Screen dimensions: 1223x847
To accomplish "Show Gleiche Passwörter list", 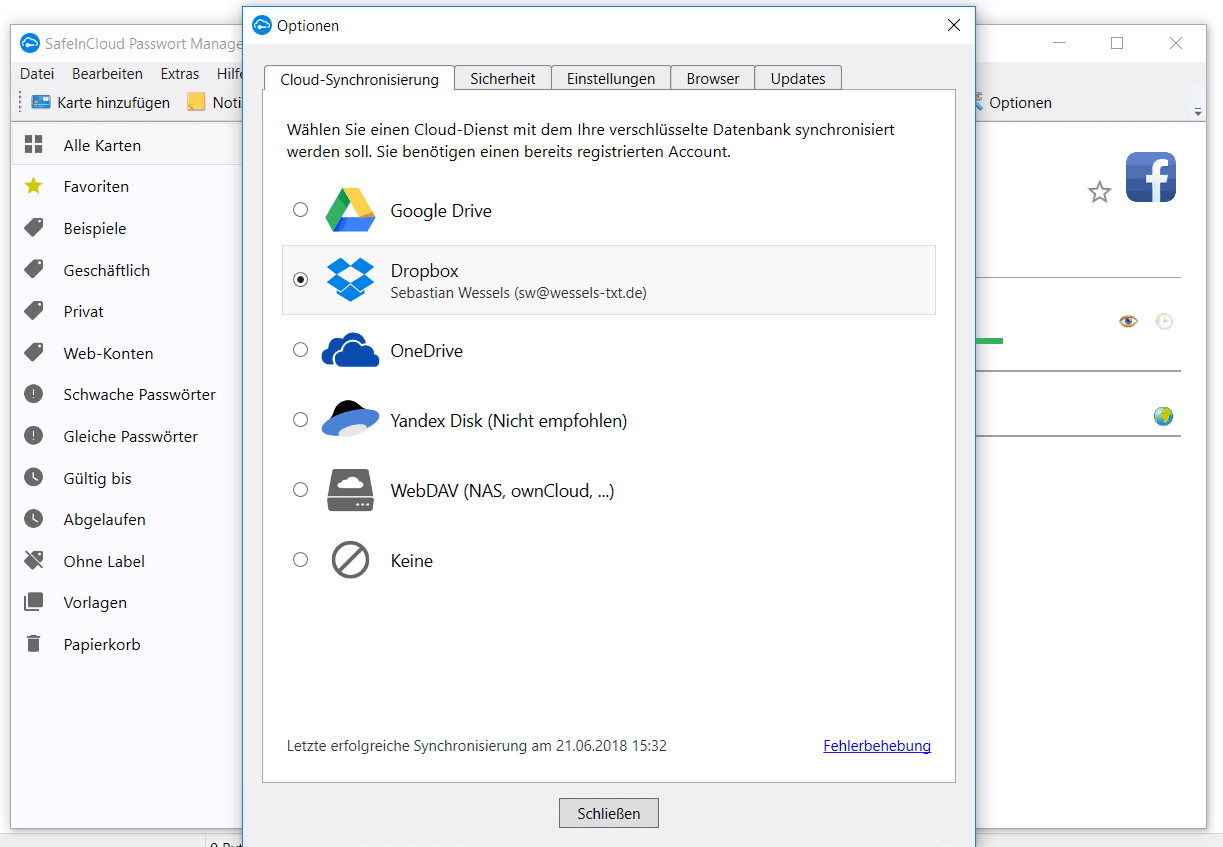I will [x=126, y=436].
